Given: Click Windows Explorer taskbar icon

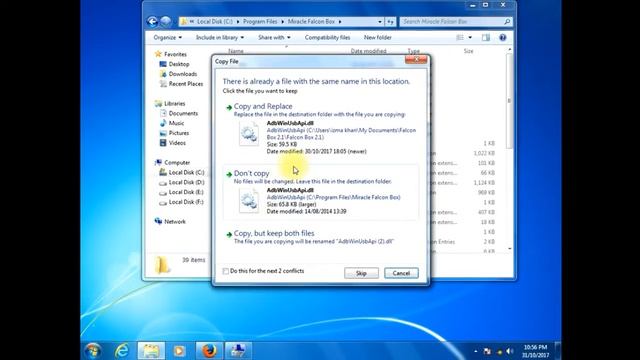Looking at the screenshot, I should [x=151, y=351].
